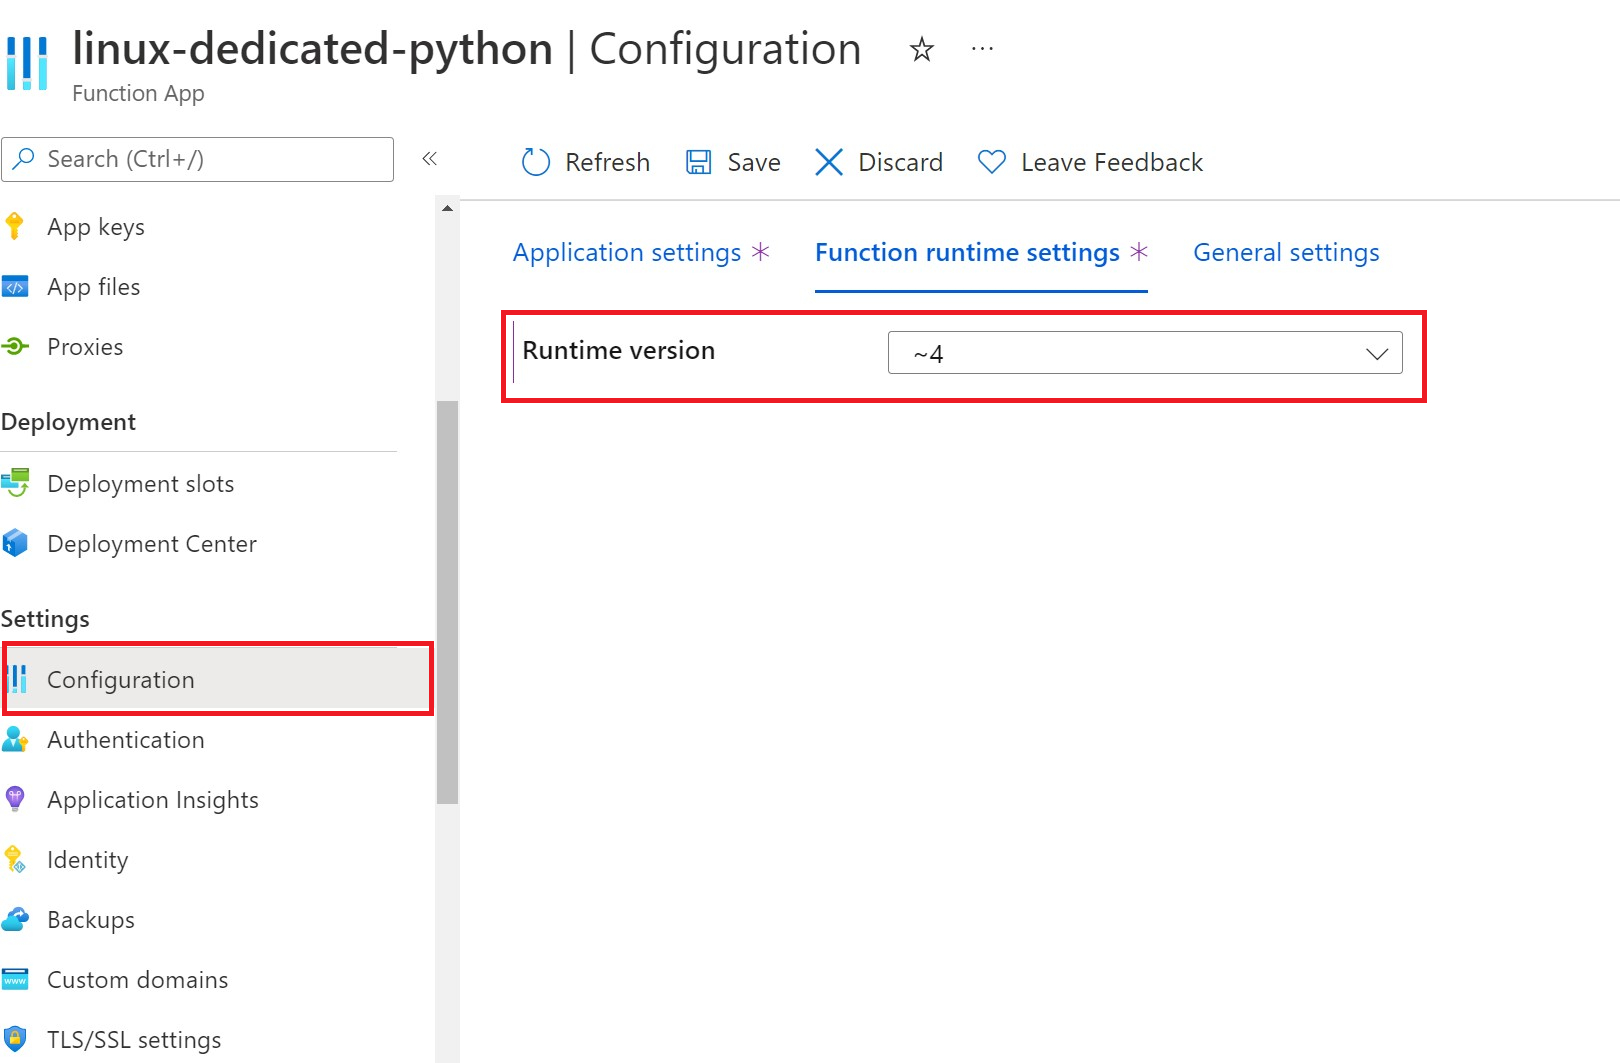
Task: Open Deployment slots in the sidebar
Action: point(140,484)
